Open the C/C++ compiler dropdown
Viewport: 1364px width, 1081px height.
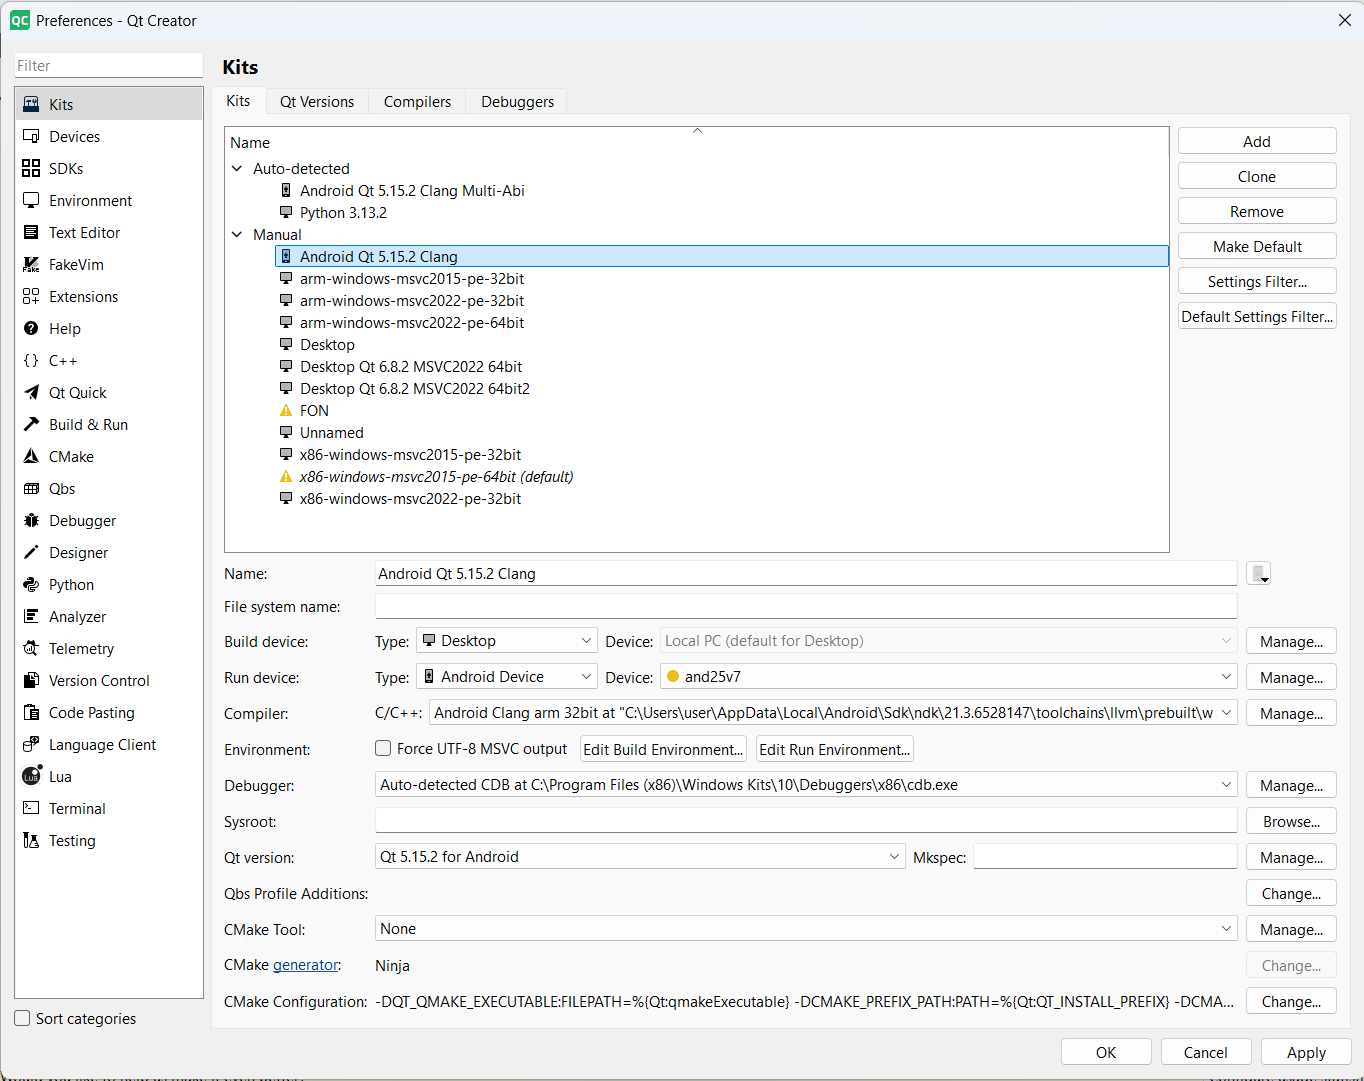pos(833,713)
